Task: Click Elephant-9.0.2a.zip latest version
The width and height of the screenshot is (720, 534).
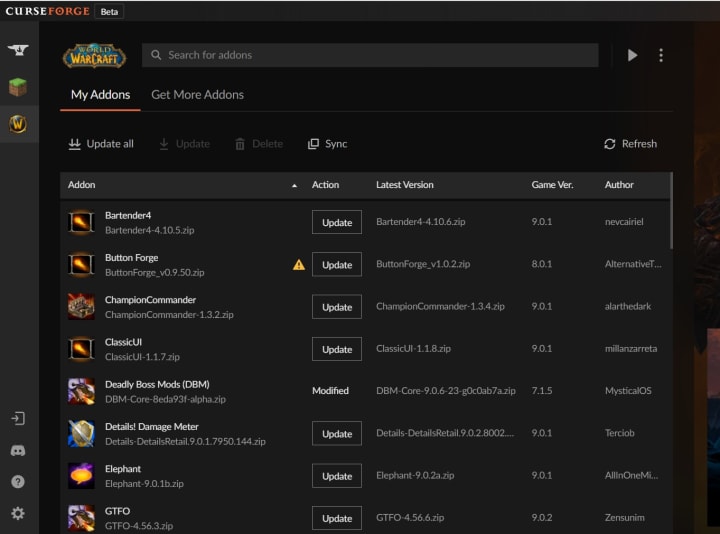Action: tap(415, 475)
